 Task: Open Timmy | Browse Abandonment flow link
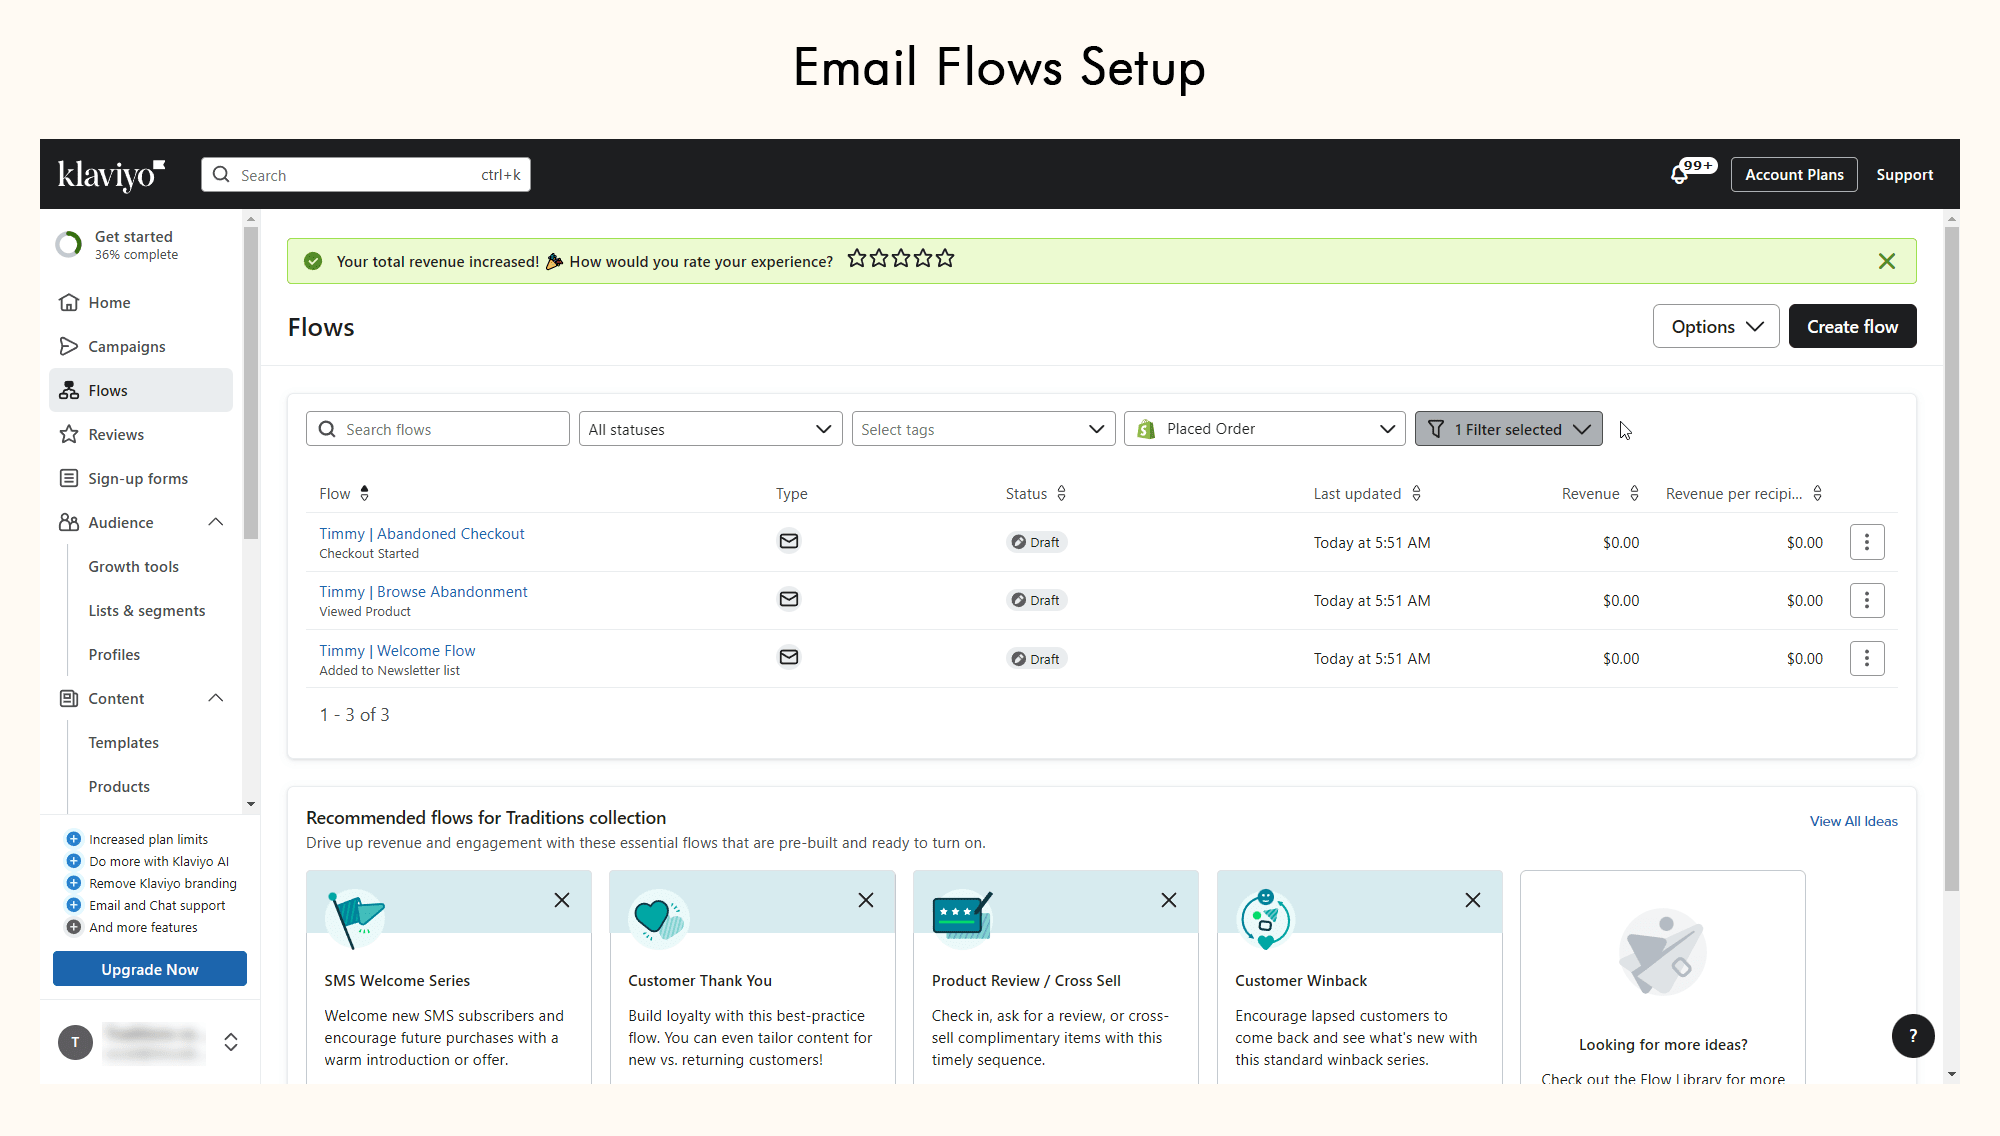[x=423, y=592]
